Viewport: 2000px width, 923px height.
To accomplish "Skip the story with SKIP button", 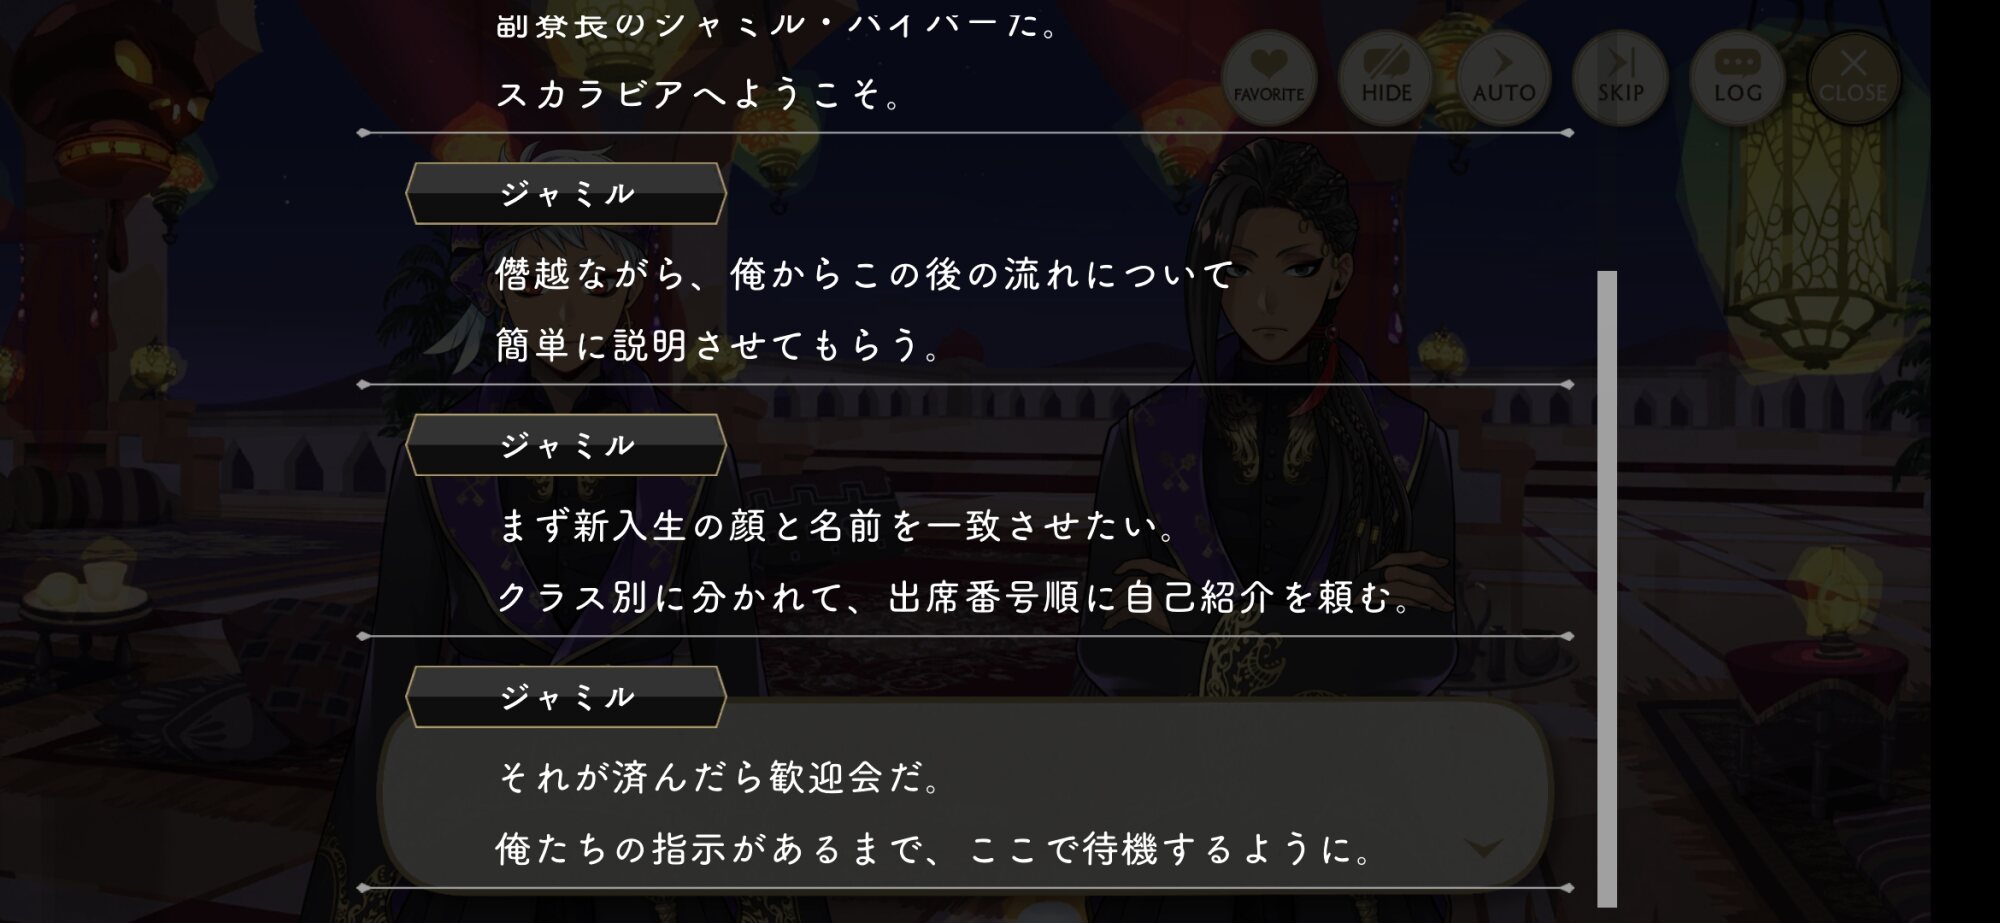I will 1620,78.
